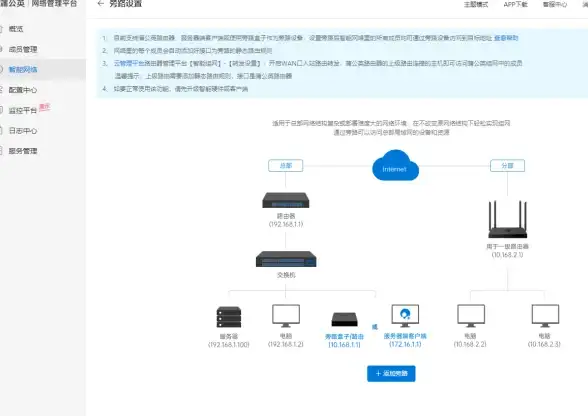The image size is (588, 416).
Task: Click the (10.168.1.1) address text
Action: (344, 344)
